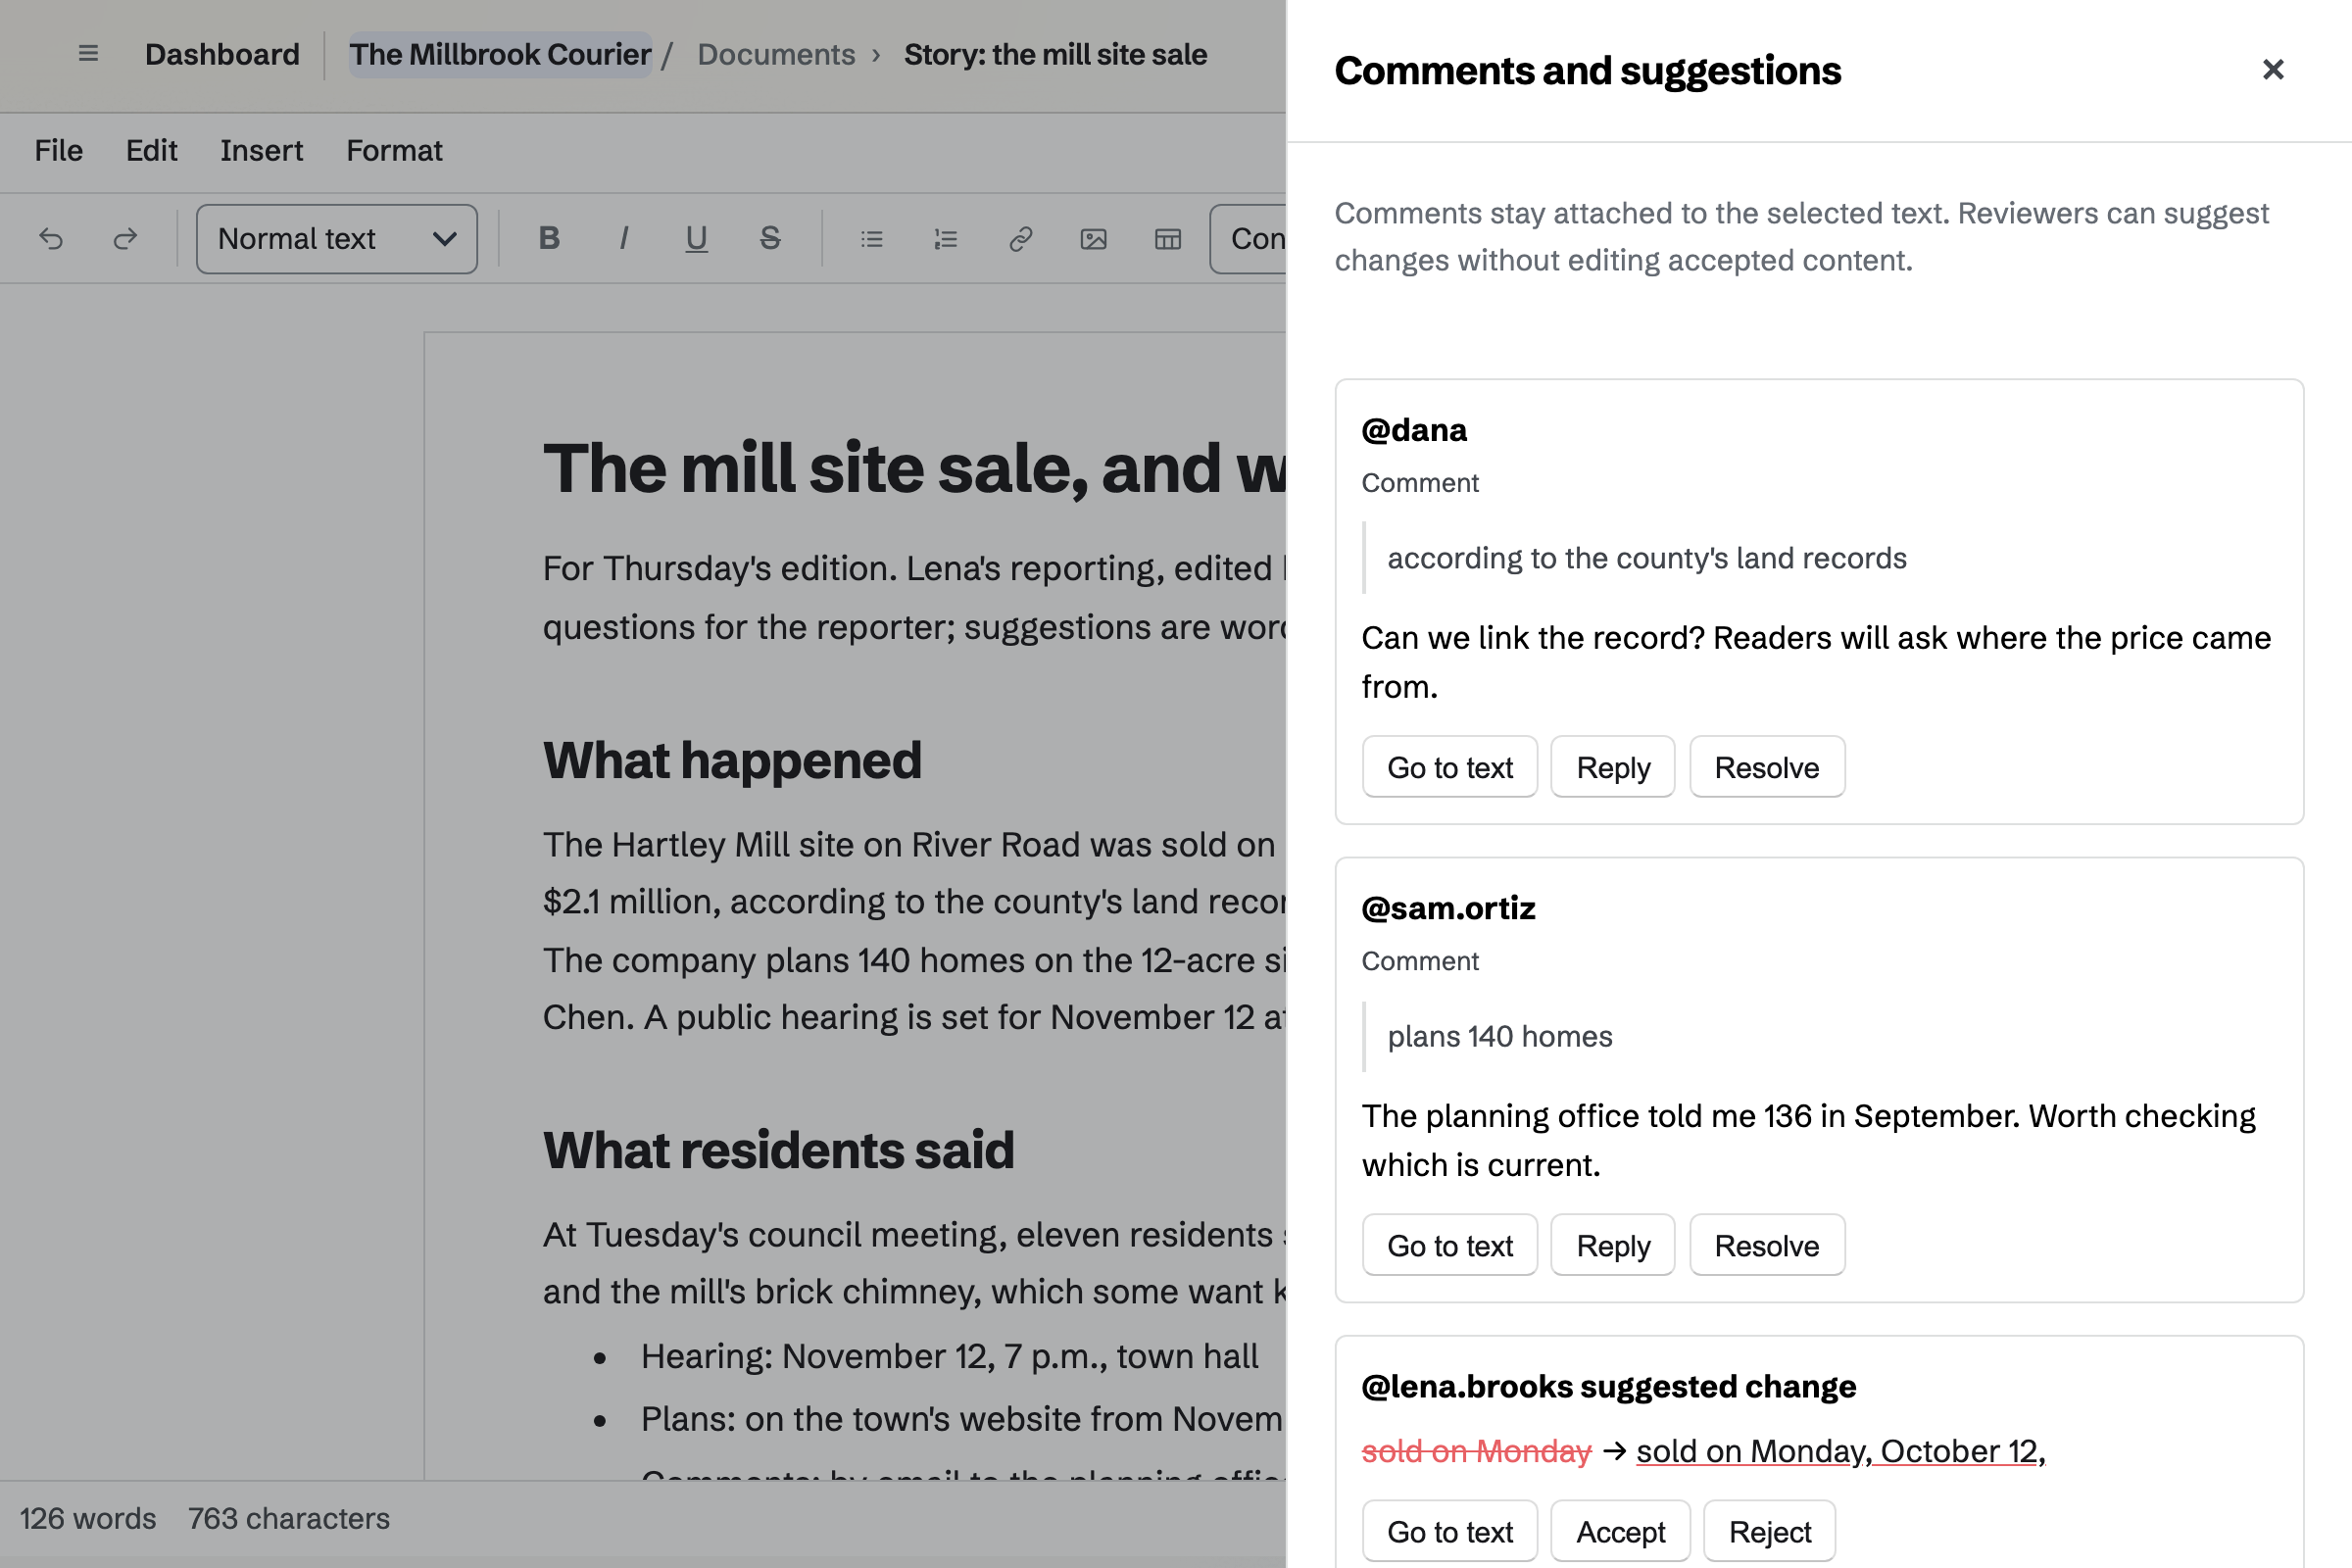Image resolution: width=2352 pixels, height=1568 pixels.
Task: Open the Documents breadcrumb
Action: 776,54
